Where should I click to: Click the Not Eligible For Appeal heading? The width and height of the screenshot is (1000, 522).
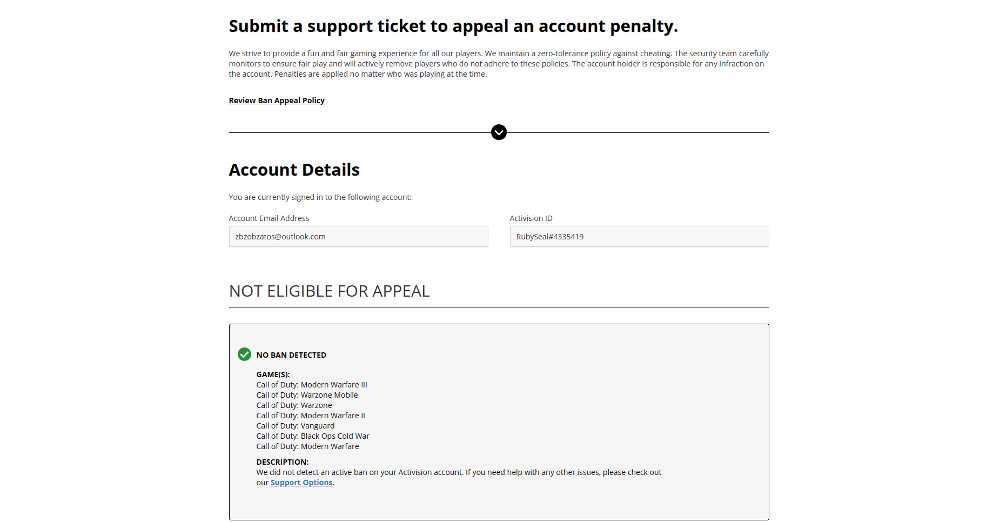[x=329, y=291]
